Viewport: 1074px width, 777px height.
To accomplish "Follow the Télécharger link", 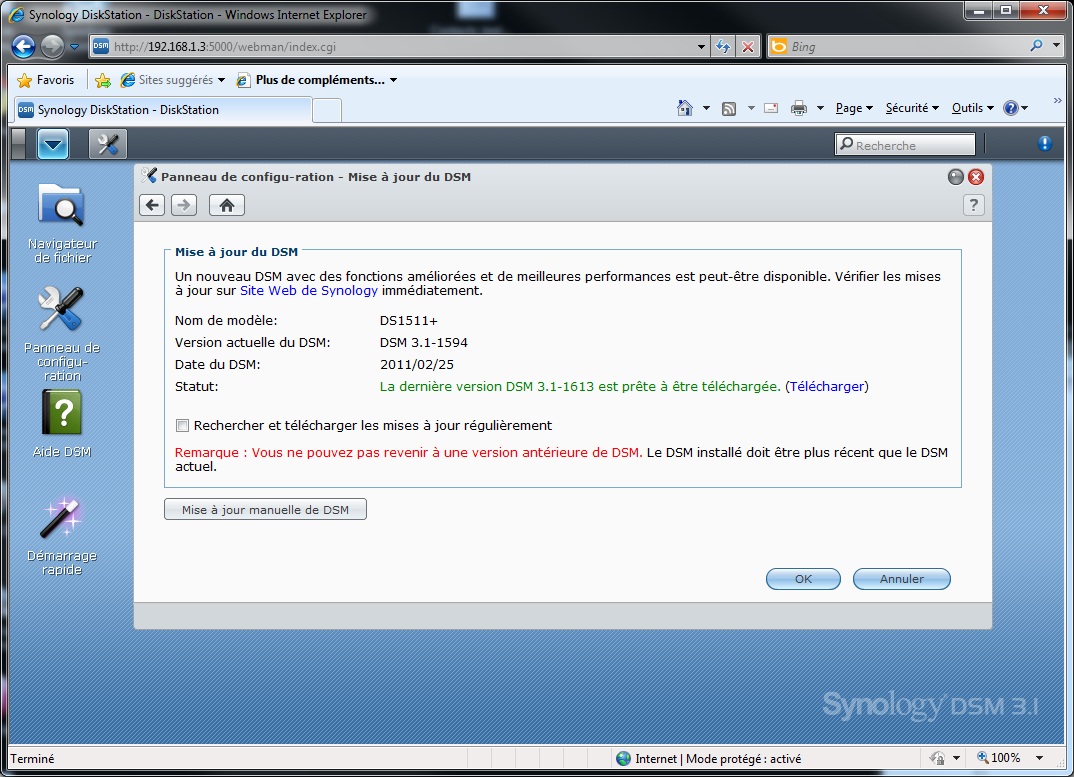I will pyautogui.click(x=827, y=386).
